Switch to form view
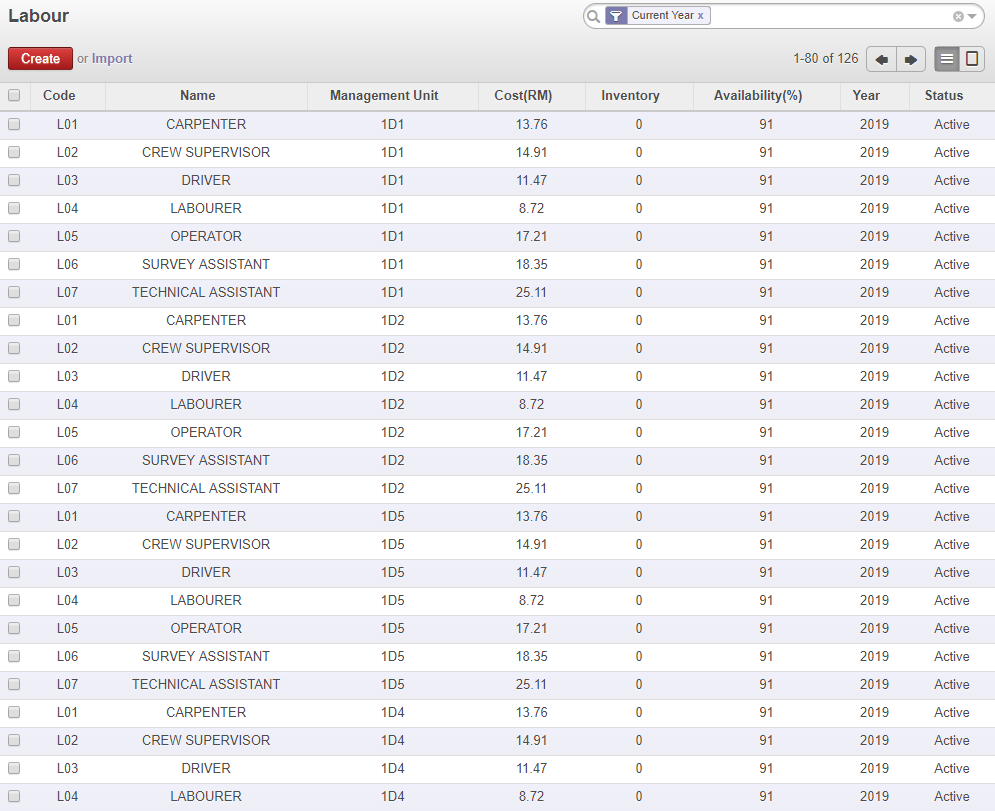 click(971, 59)
